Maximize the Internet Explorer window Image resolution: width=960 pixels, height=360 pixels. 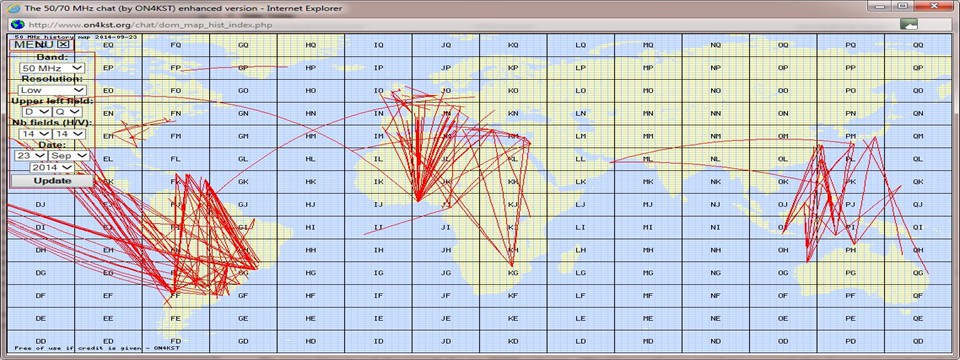[902, 6]
